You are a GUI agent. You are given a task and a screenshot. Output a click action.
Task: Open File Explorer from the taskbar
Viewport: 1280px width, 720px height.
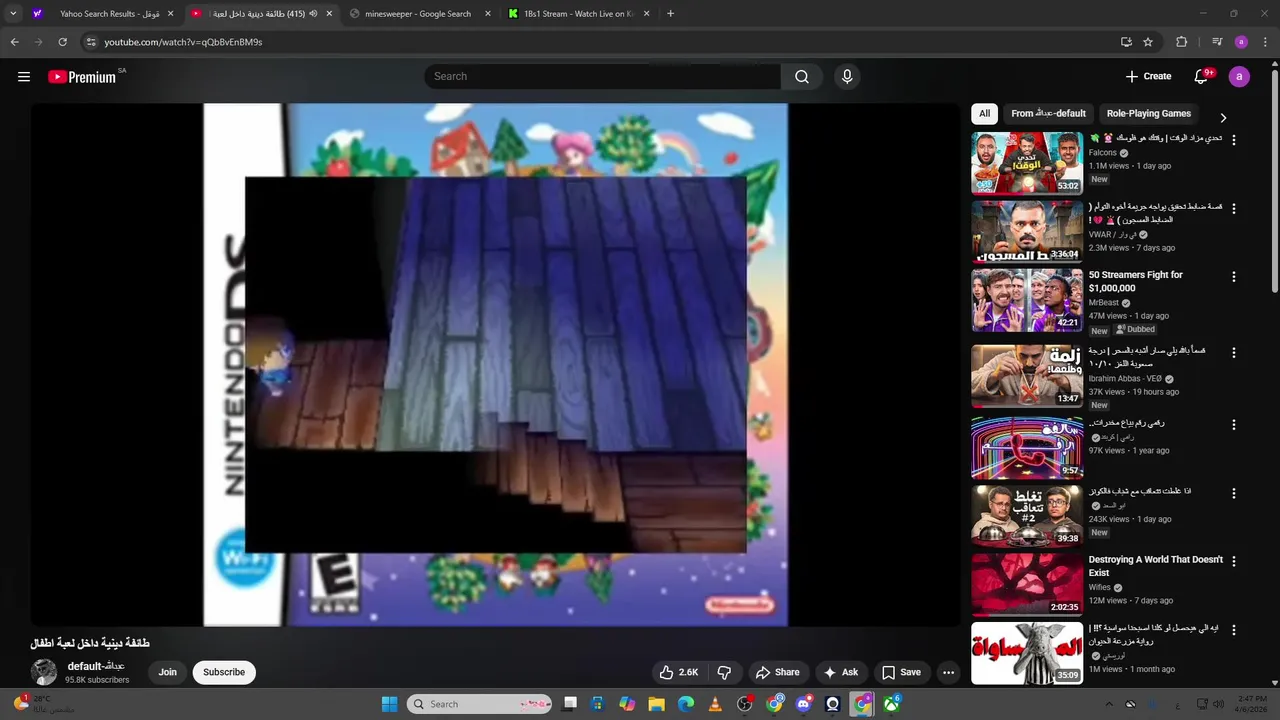tap(656, 704)
